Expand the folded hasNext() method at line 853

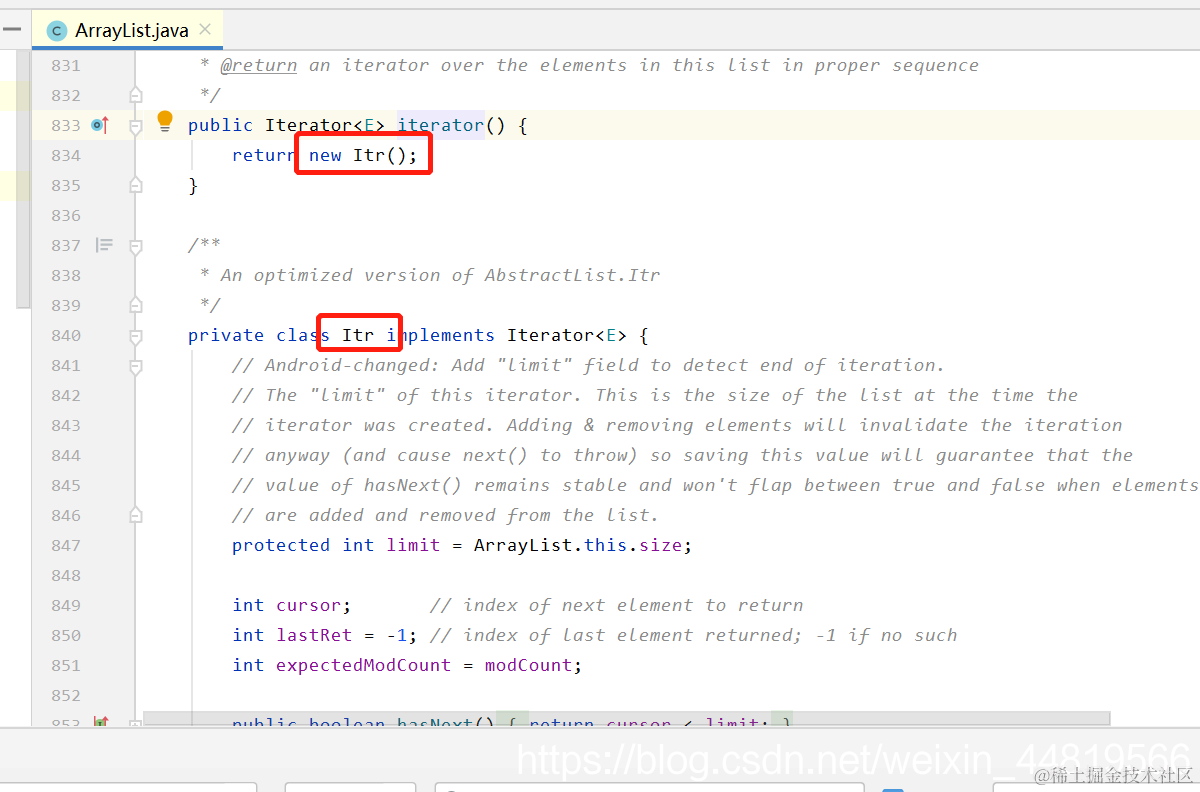coord(136,723)
